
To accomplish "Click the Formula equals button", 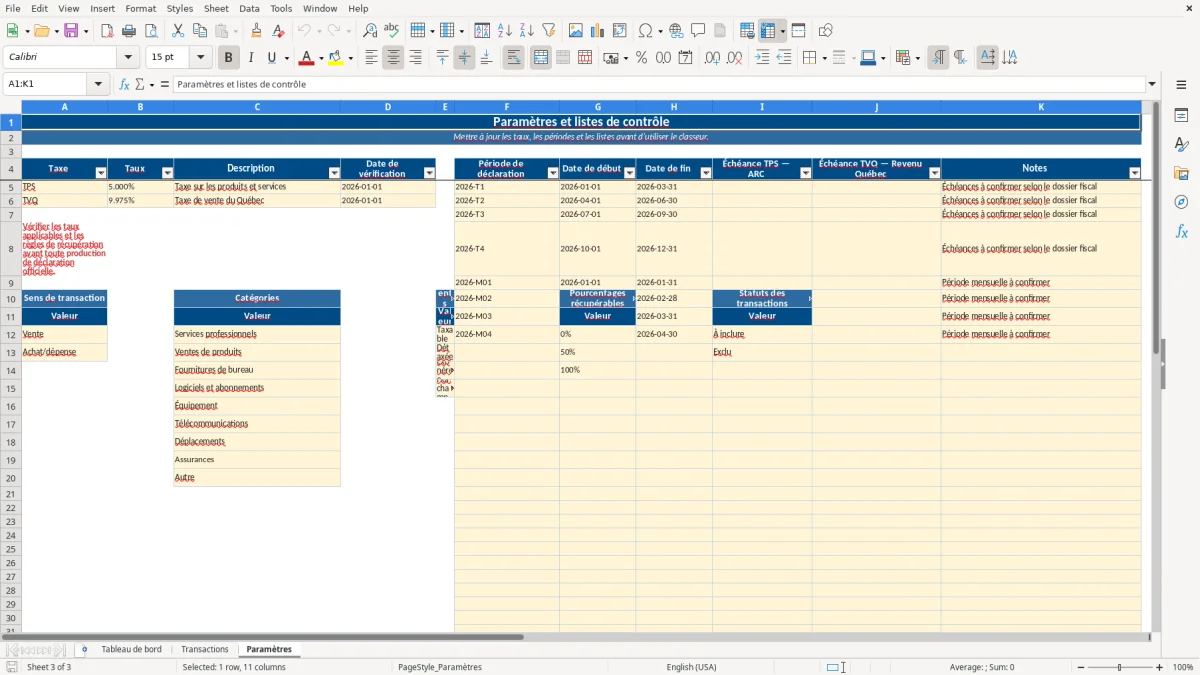I will point(165,84).
